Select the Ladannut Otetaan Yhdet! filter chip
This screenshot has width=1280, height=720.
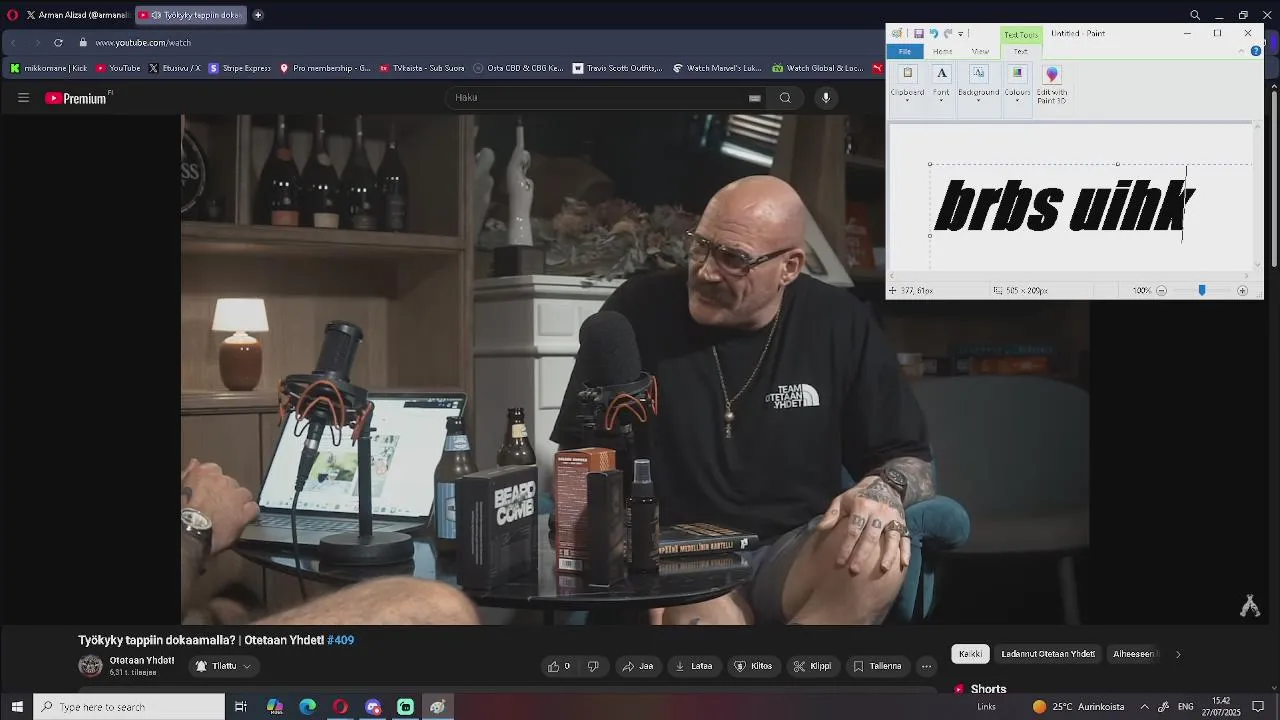(x=1048, y=654)
